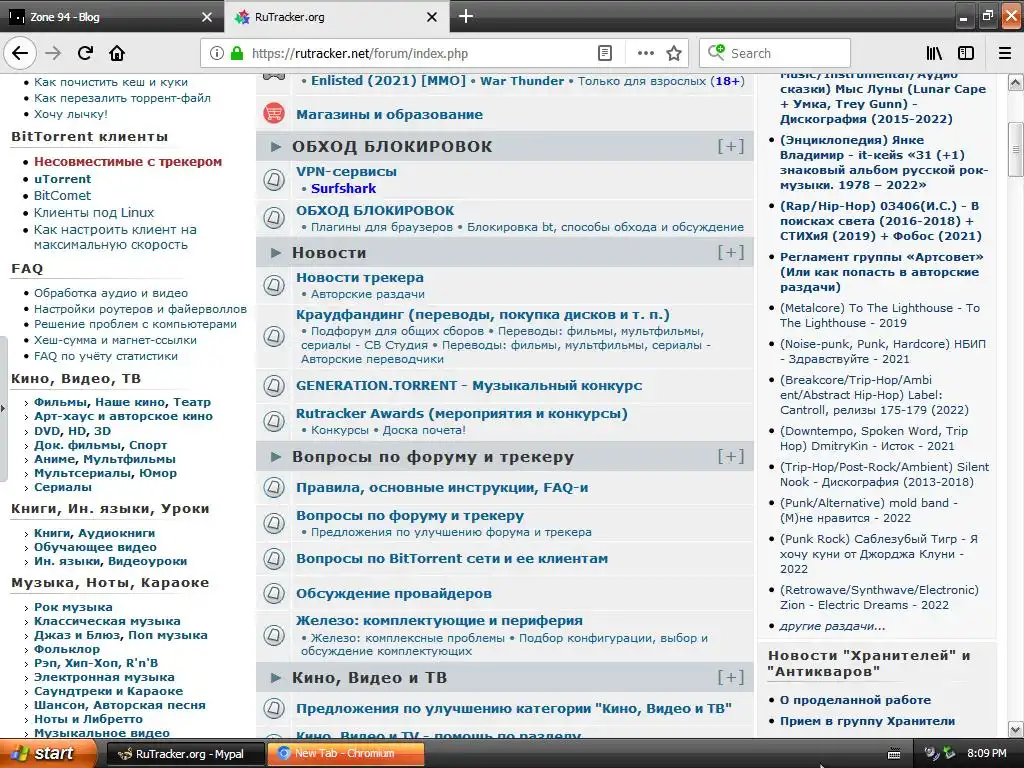The width and height of the screenshot is (1024, 768).
Task: Expand the collapsed sidebar handle at left edge
Action: coord(3,409)
